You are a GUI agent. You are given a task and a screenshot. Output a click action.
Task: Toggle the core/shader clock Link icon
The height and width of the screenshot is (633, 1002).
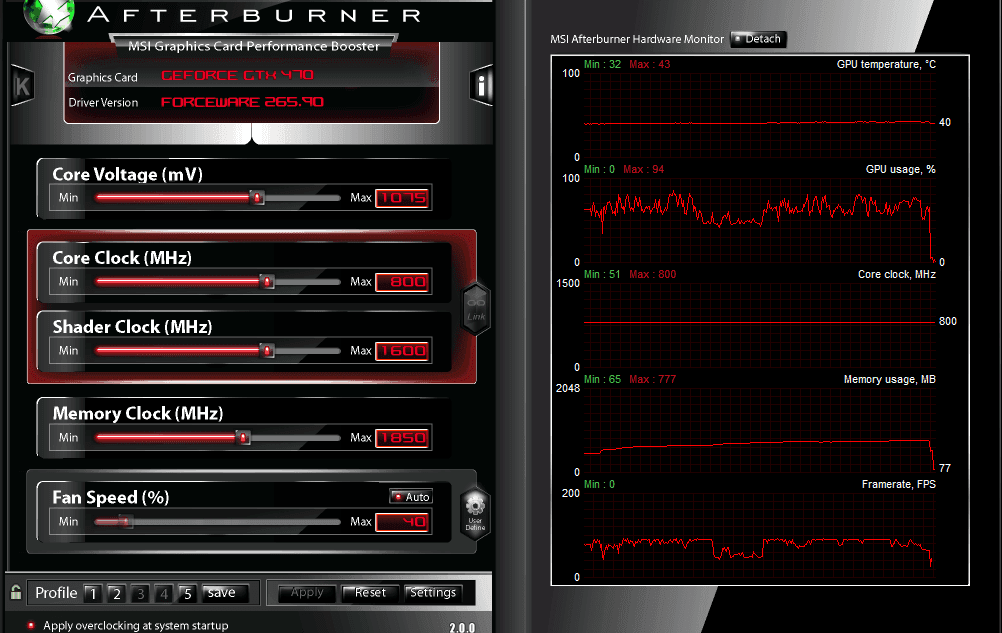click(476, 309)
